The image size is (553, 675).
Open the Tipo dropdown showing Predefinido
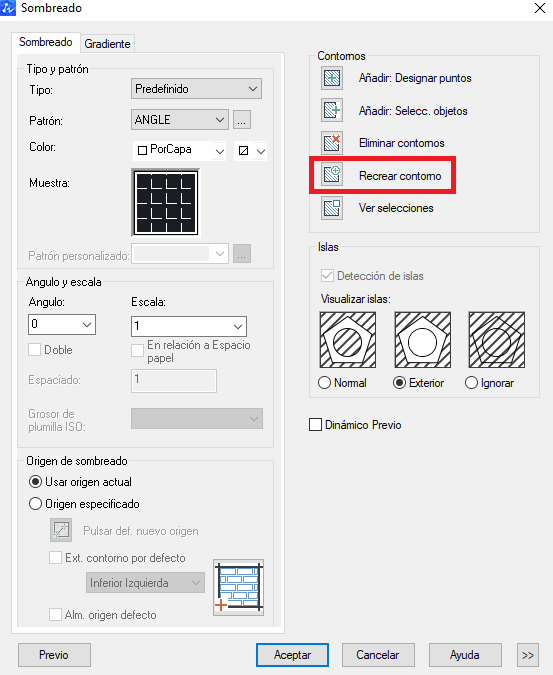[x=196, y=89]
